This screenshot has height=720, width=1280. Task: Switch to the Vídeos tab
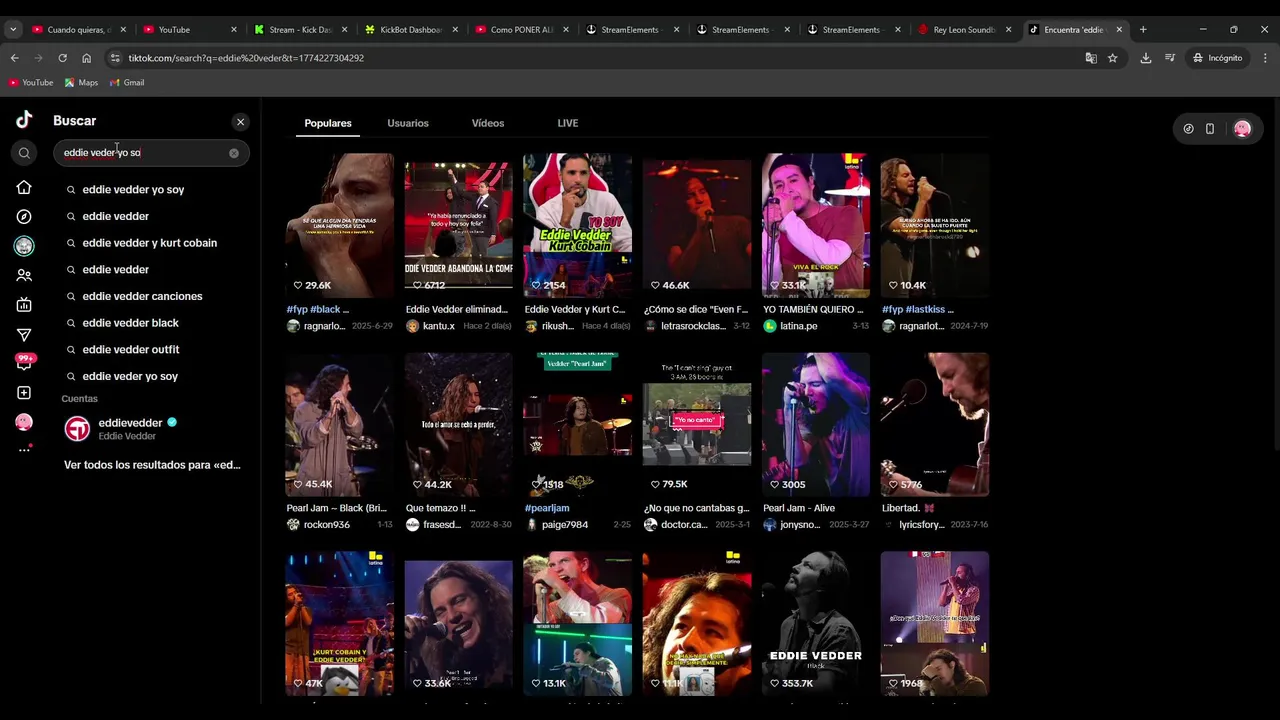coord(488,123)
